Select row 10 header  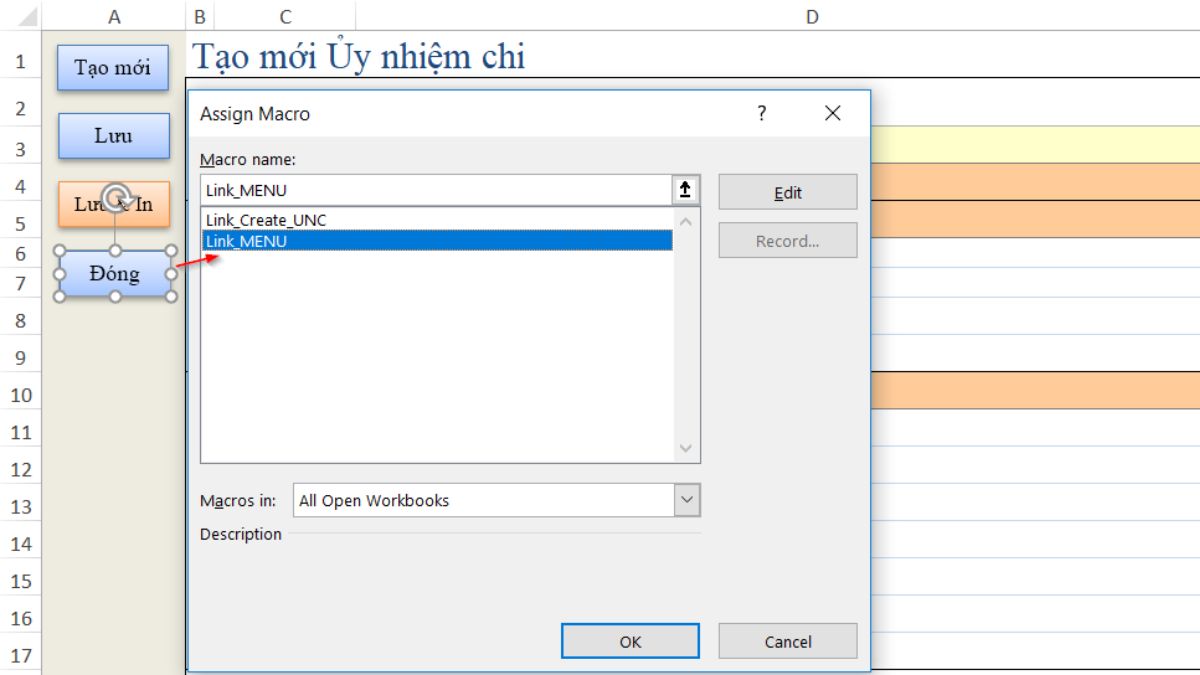(21, 395)
